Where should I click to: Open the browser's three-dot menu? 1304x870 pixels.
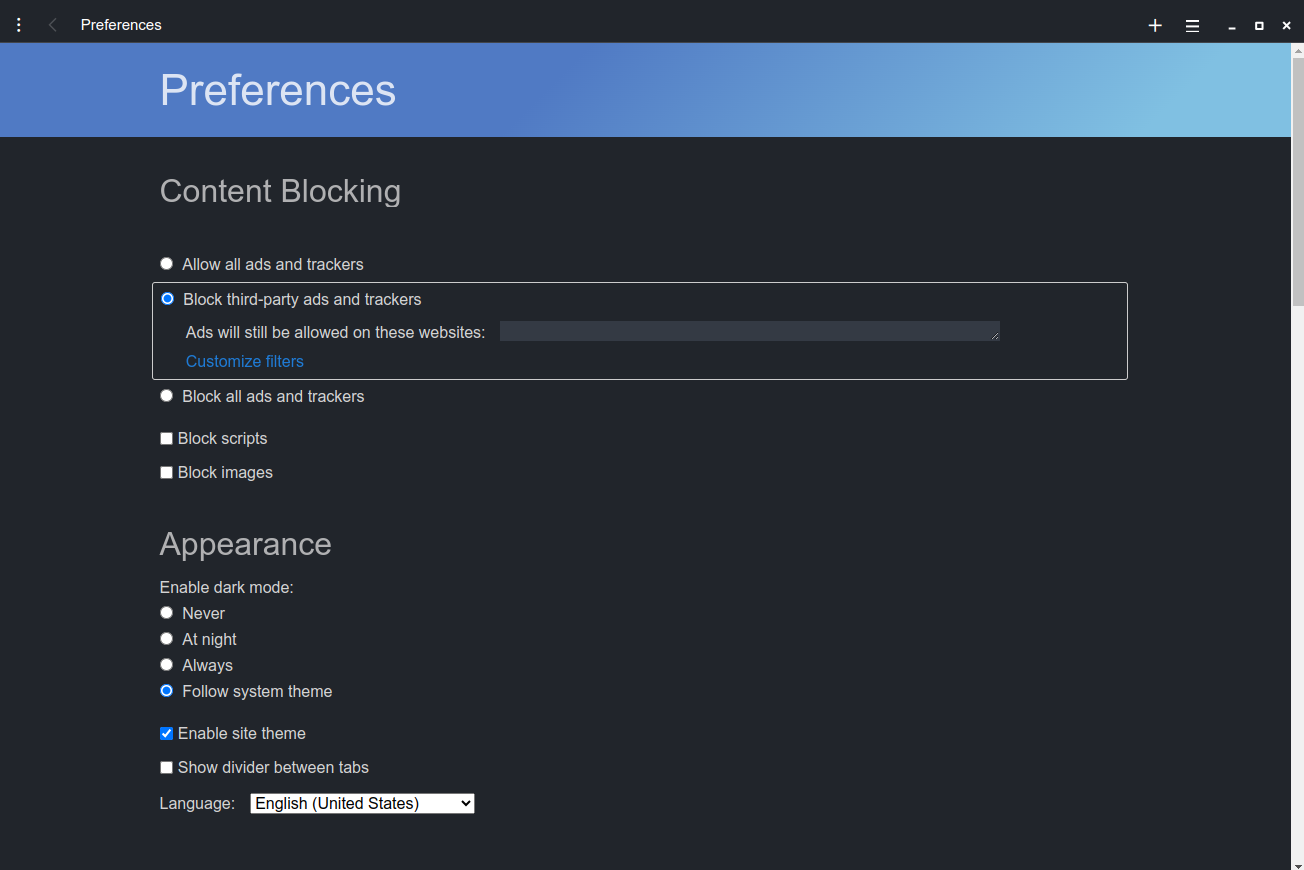18,24
